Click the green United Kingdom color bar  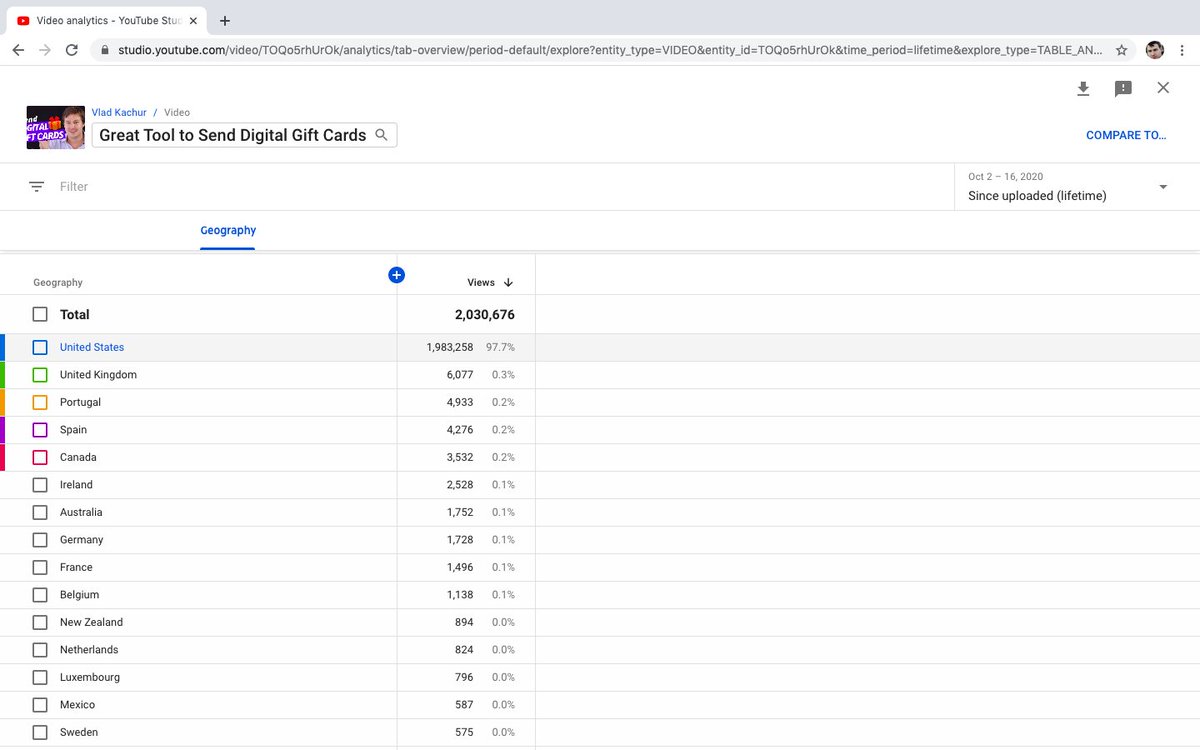coord(3,375)
